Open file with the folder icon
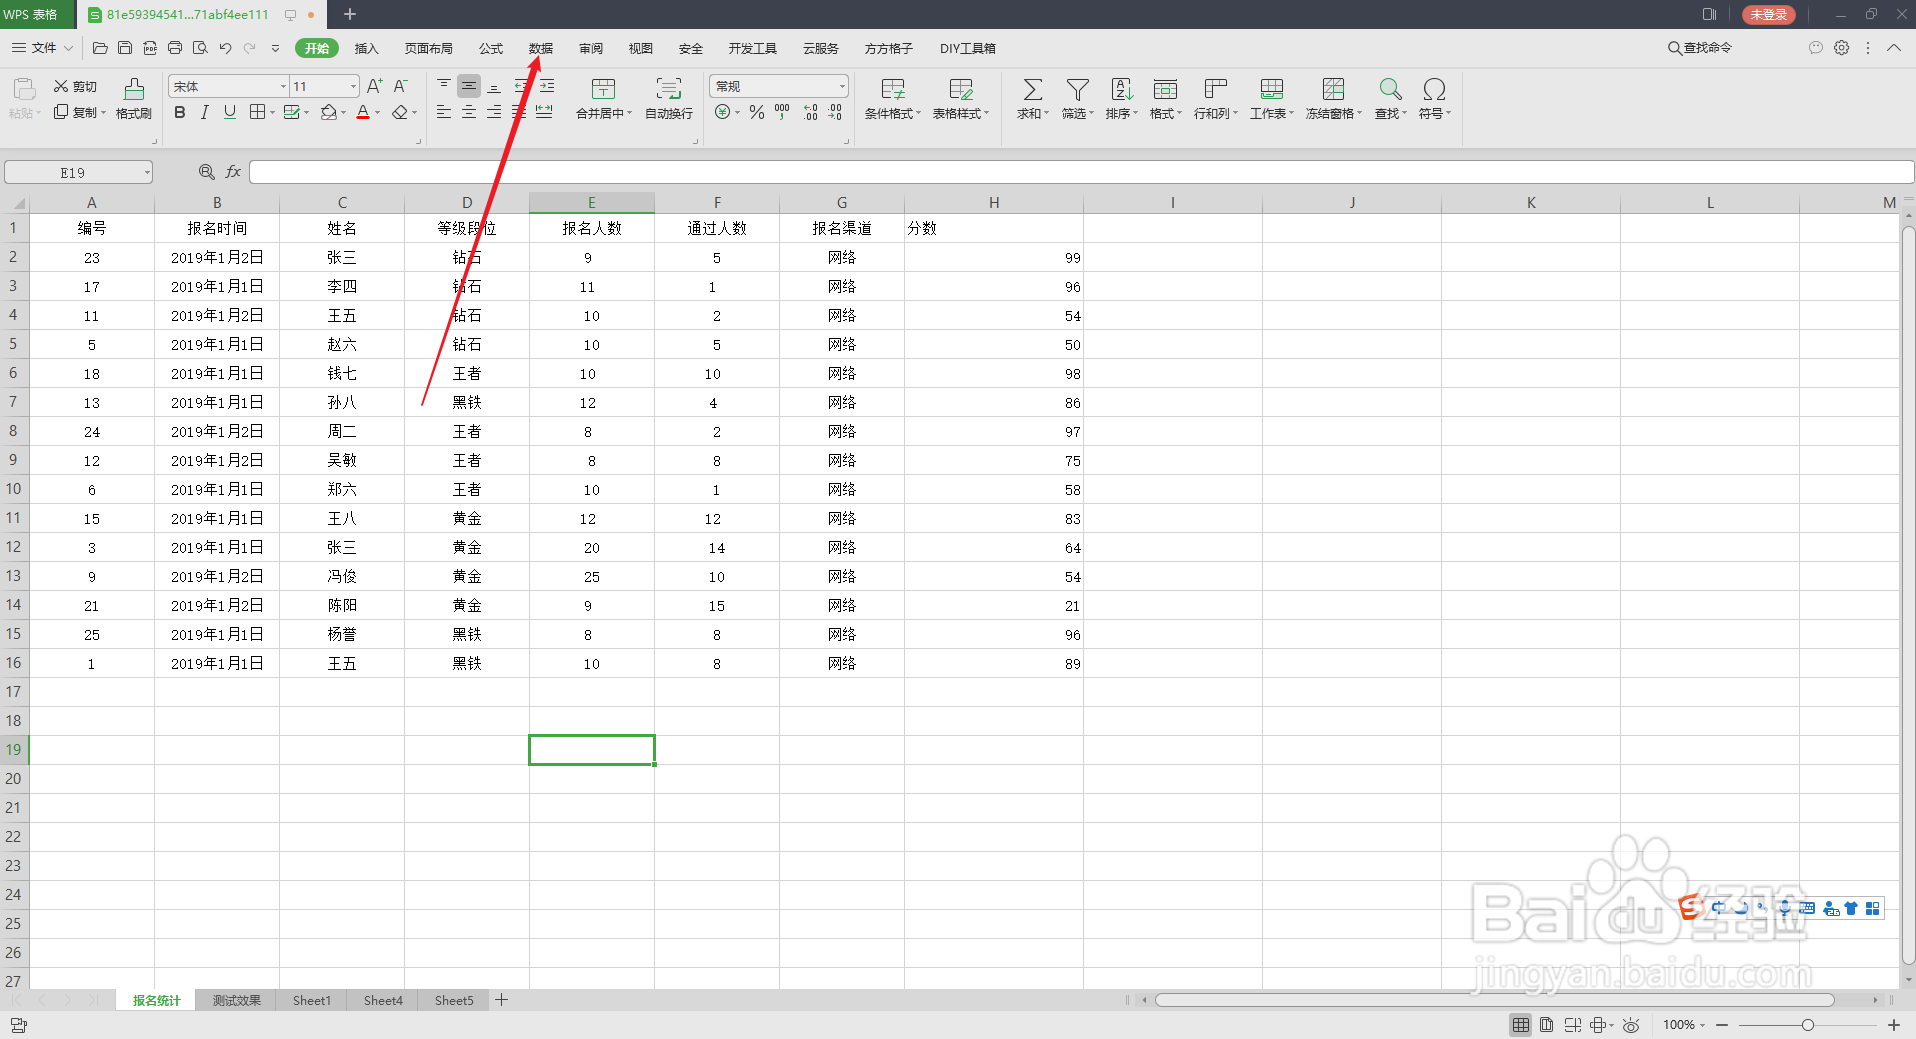The height and width of the screenshot is (1039, 1916). 100,48
